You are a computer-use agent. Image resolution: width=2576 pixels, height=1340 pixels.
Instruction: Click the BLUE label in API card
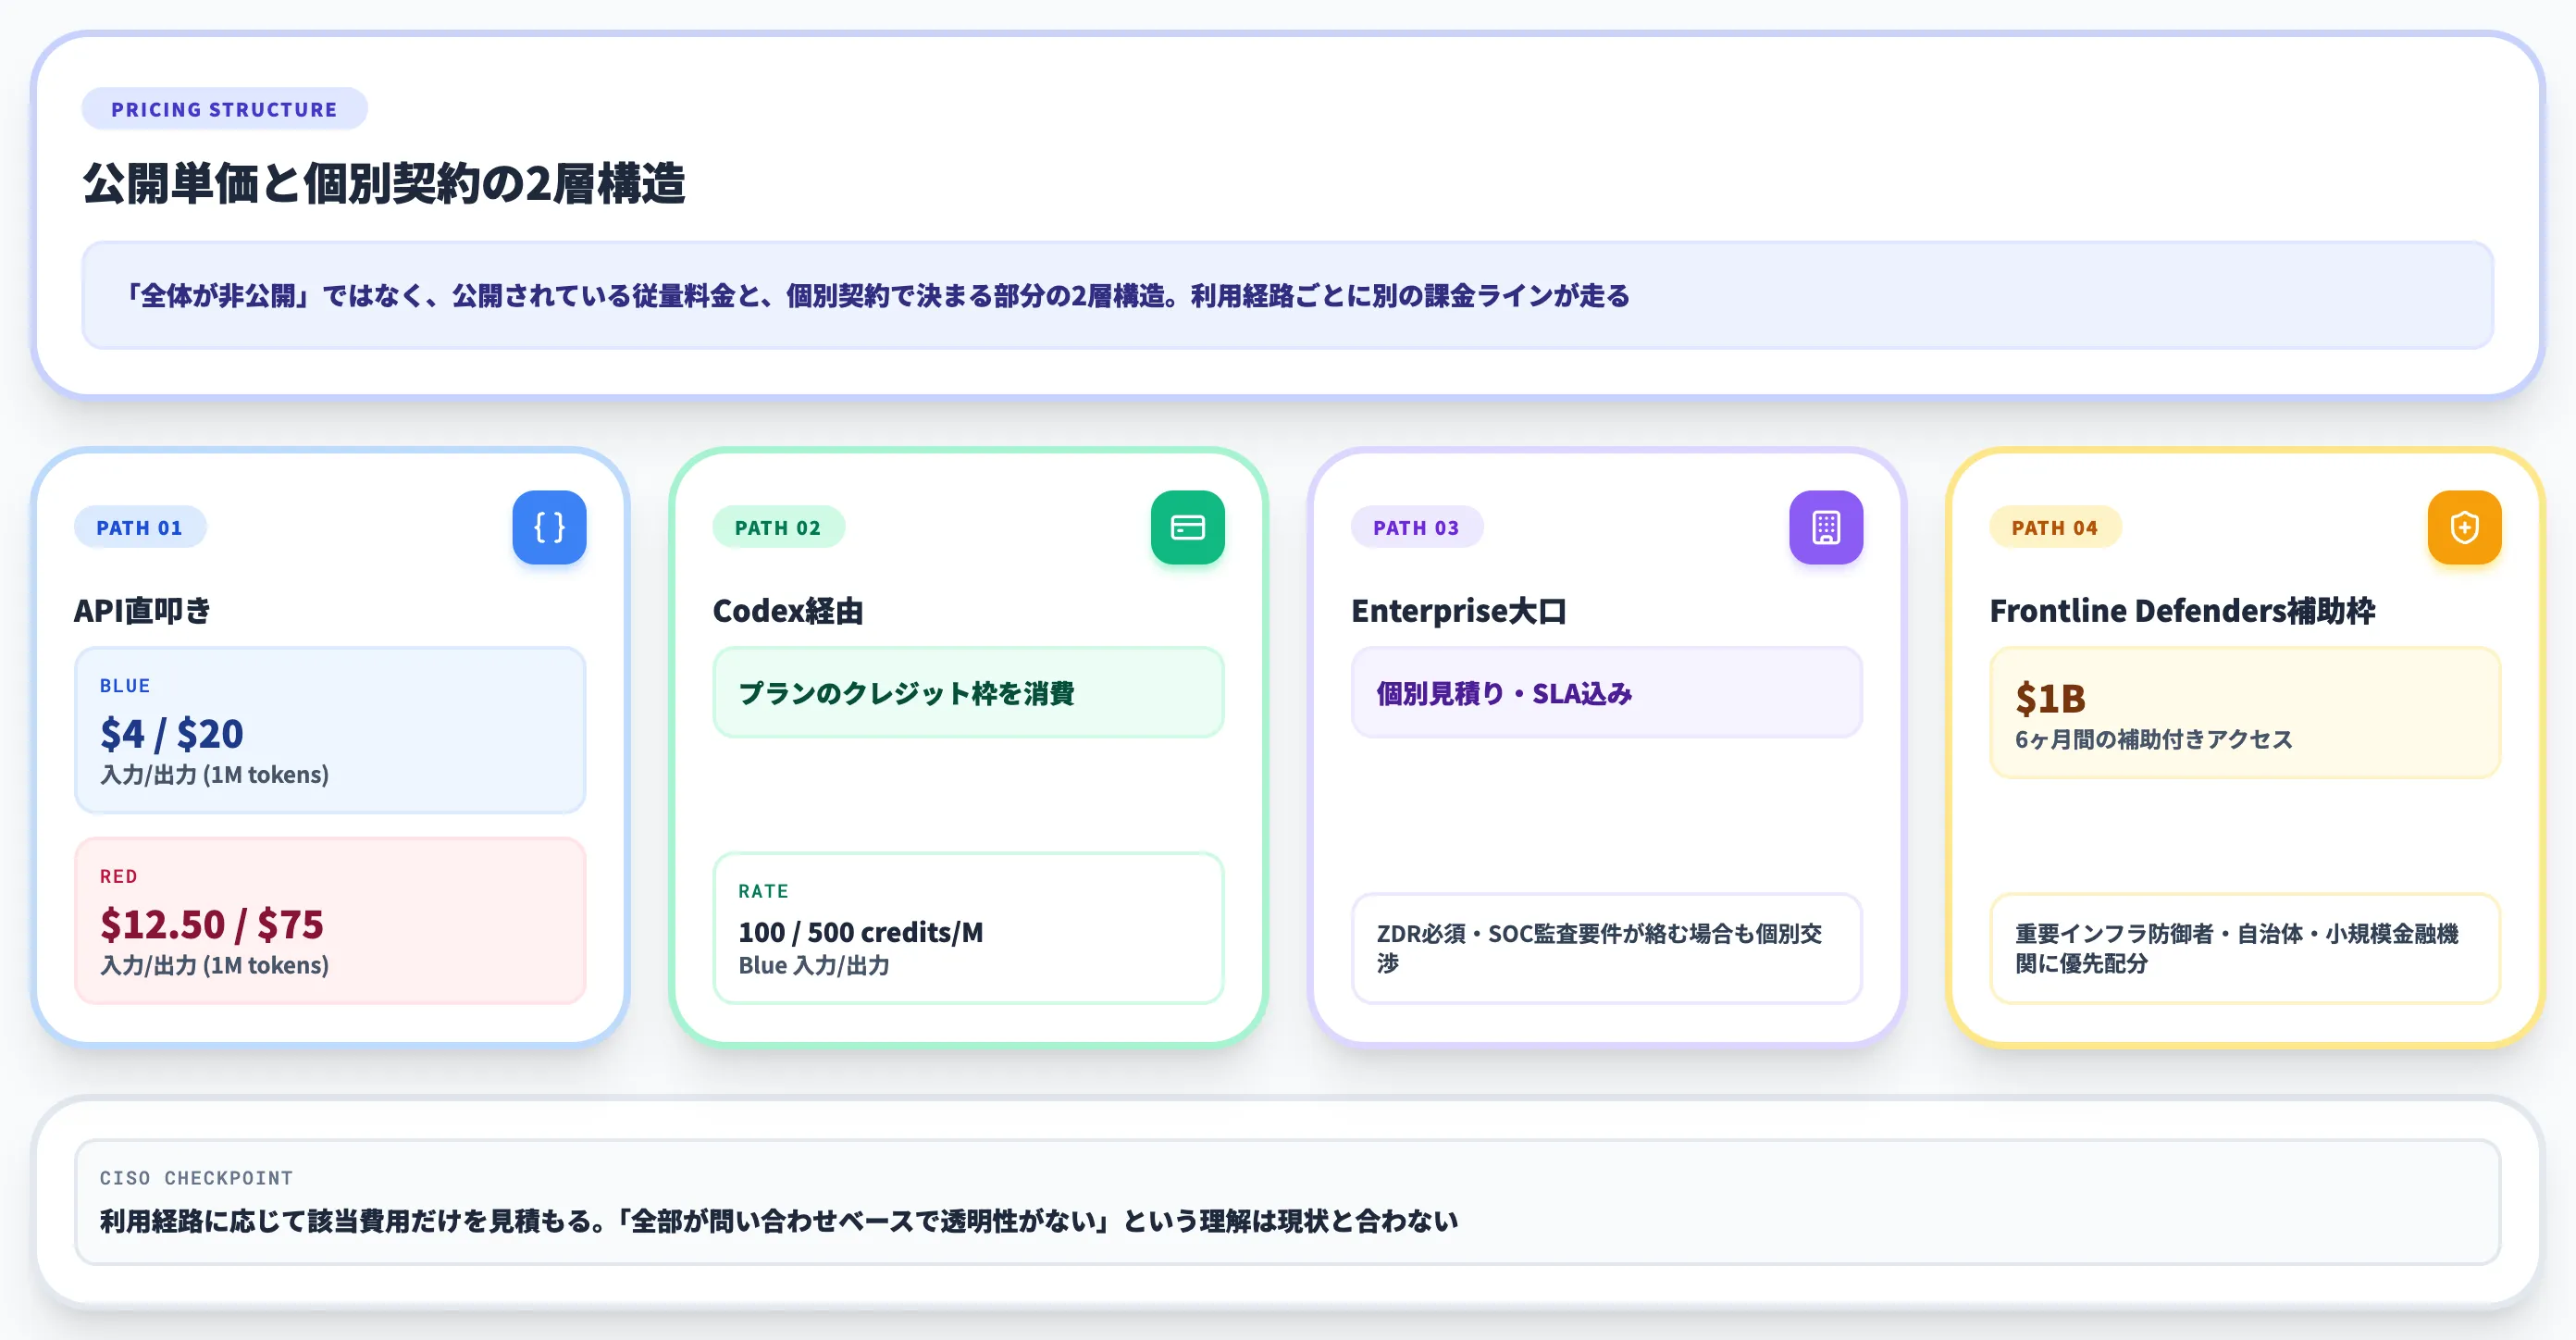coord(125,685)
